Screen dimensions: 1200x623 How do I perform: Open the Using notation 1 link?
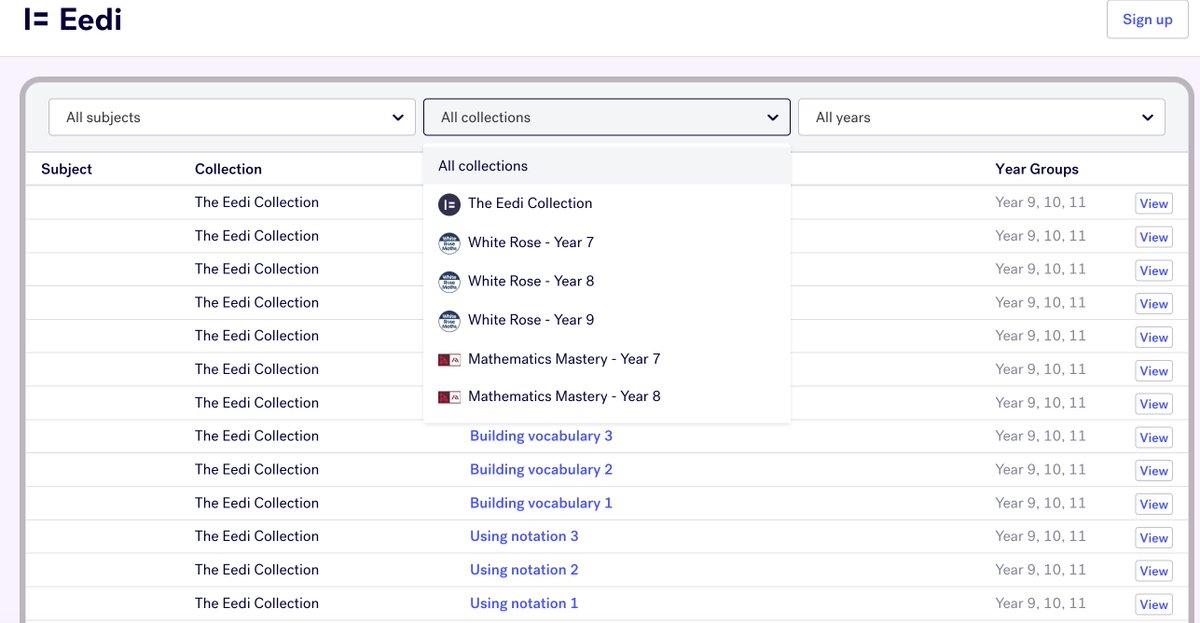click(524, 603)
